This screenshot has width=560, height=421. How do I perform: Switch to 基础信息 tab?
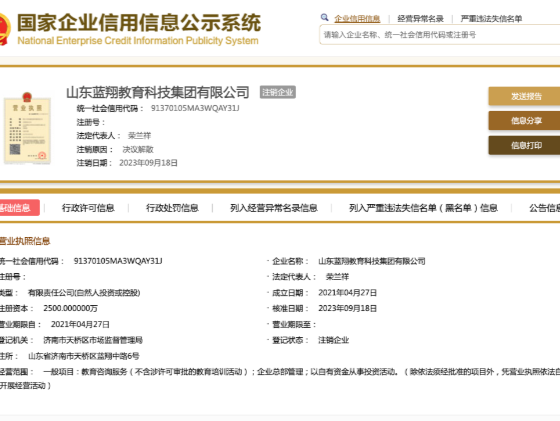click(19, 208)
